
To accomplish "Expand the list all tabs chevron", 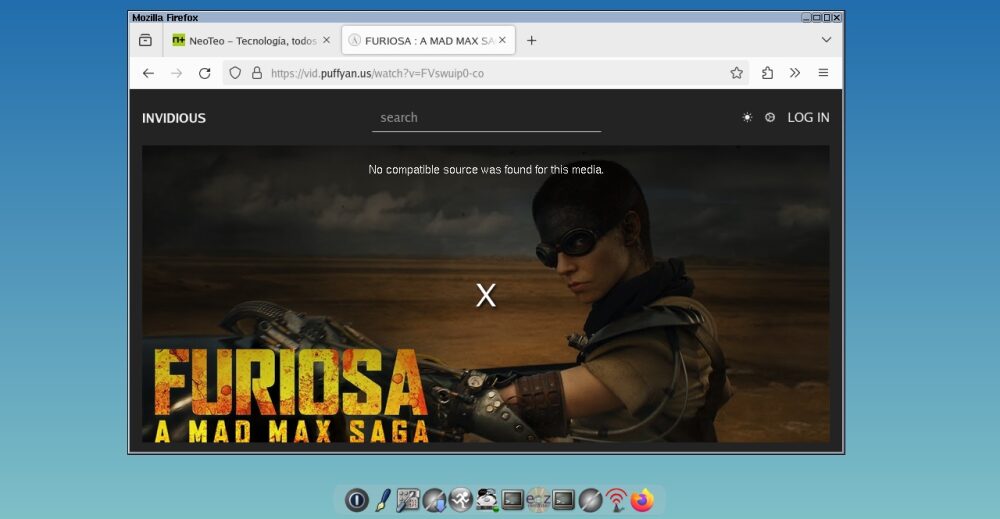I will (x=826, y=40).
